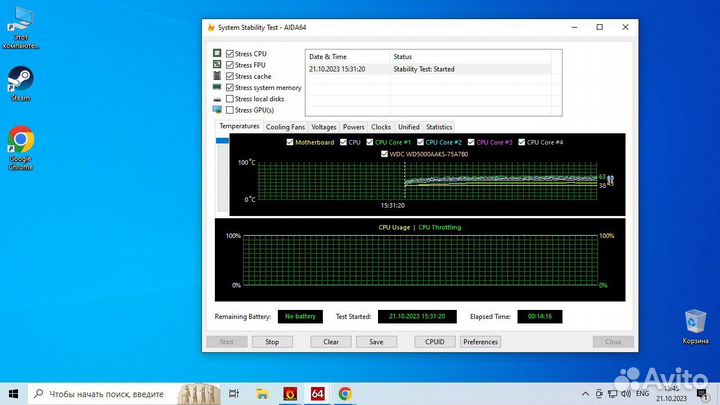
Task: Switch to the Statistics tab
Action: [x=439, y=127]
